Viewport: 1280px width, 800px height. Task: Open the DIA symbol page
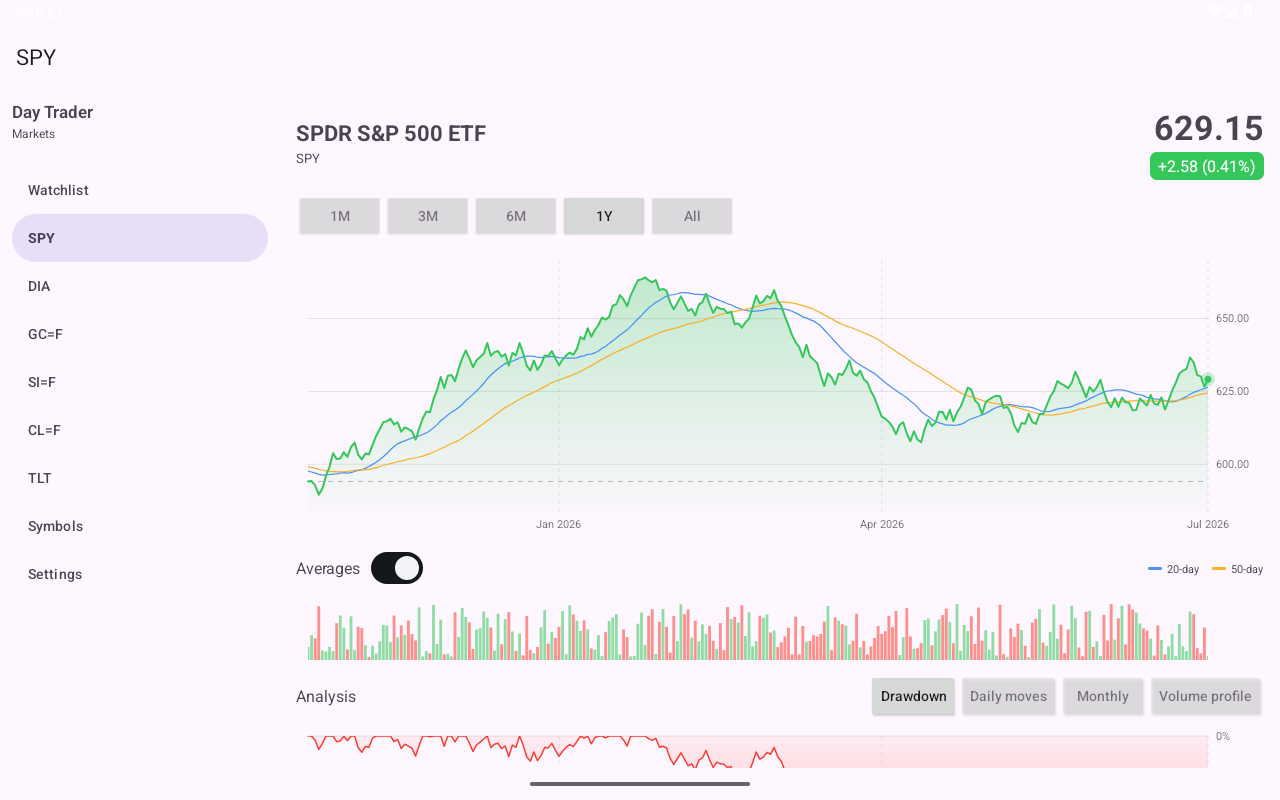(140, 286)
